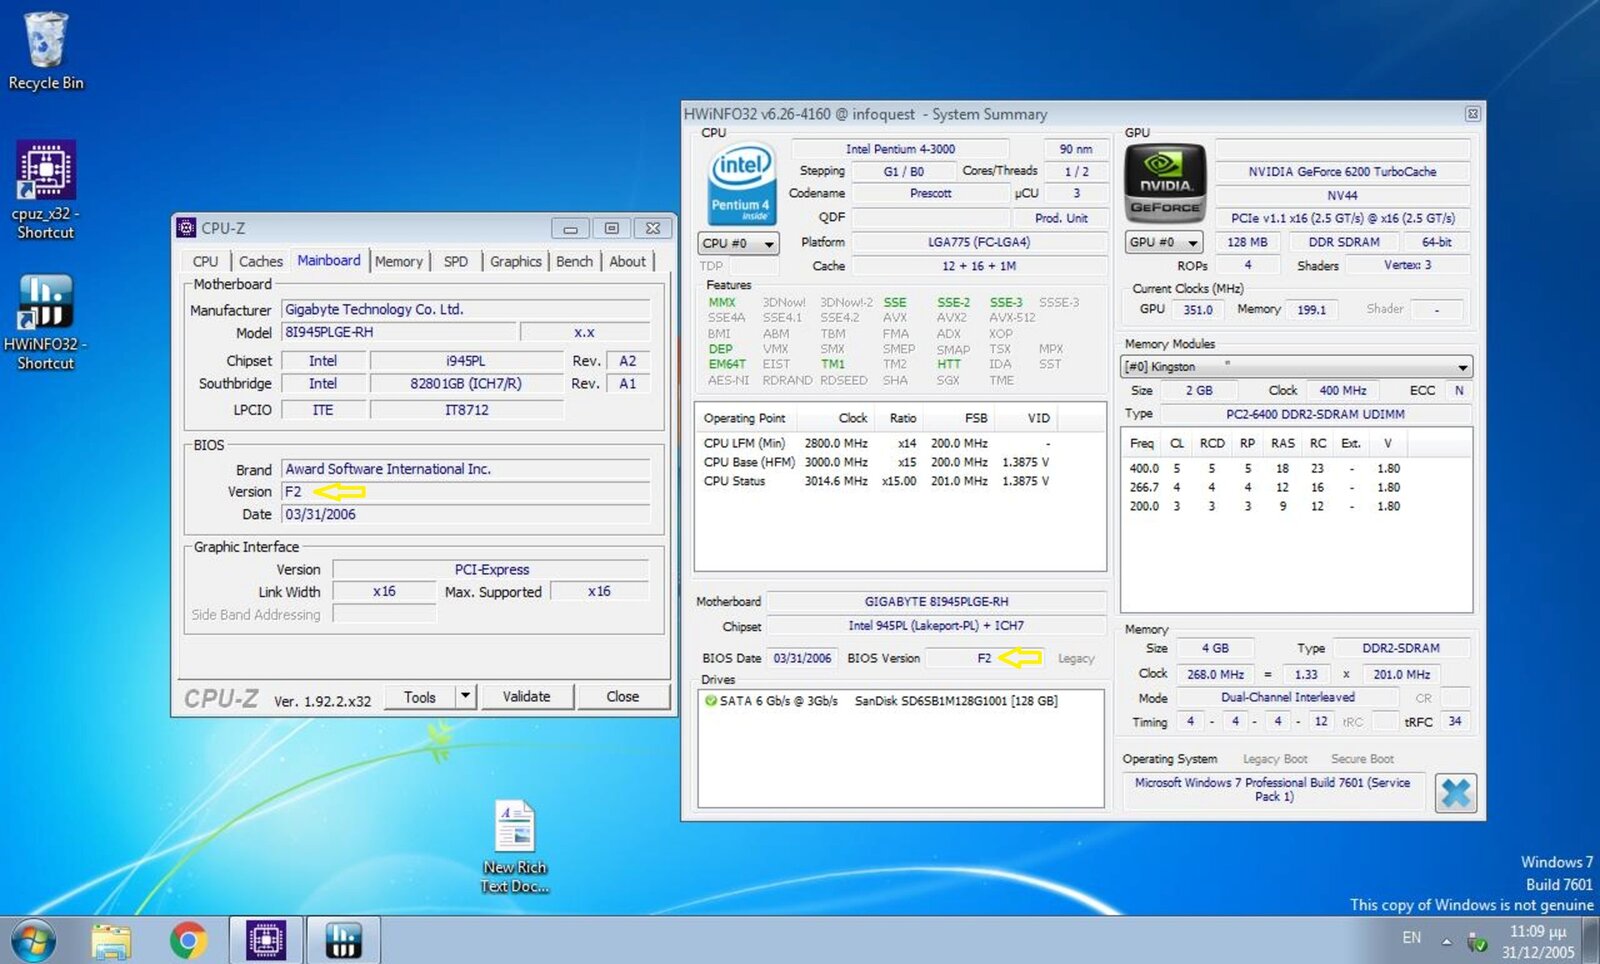Switch to CPU-Z via taskbar button
Screen dimensions: 1600x964
(266, 941)
